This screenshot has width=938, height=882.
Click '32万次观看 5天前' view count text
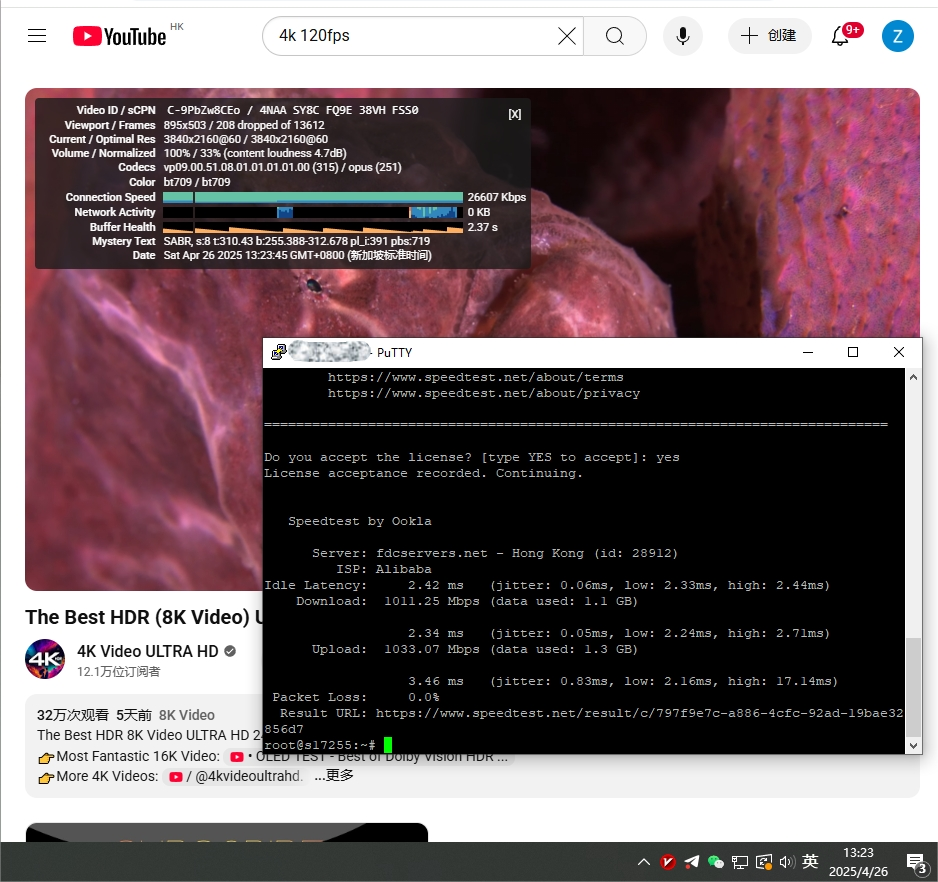(x=95, y=715)
